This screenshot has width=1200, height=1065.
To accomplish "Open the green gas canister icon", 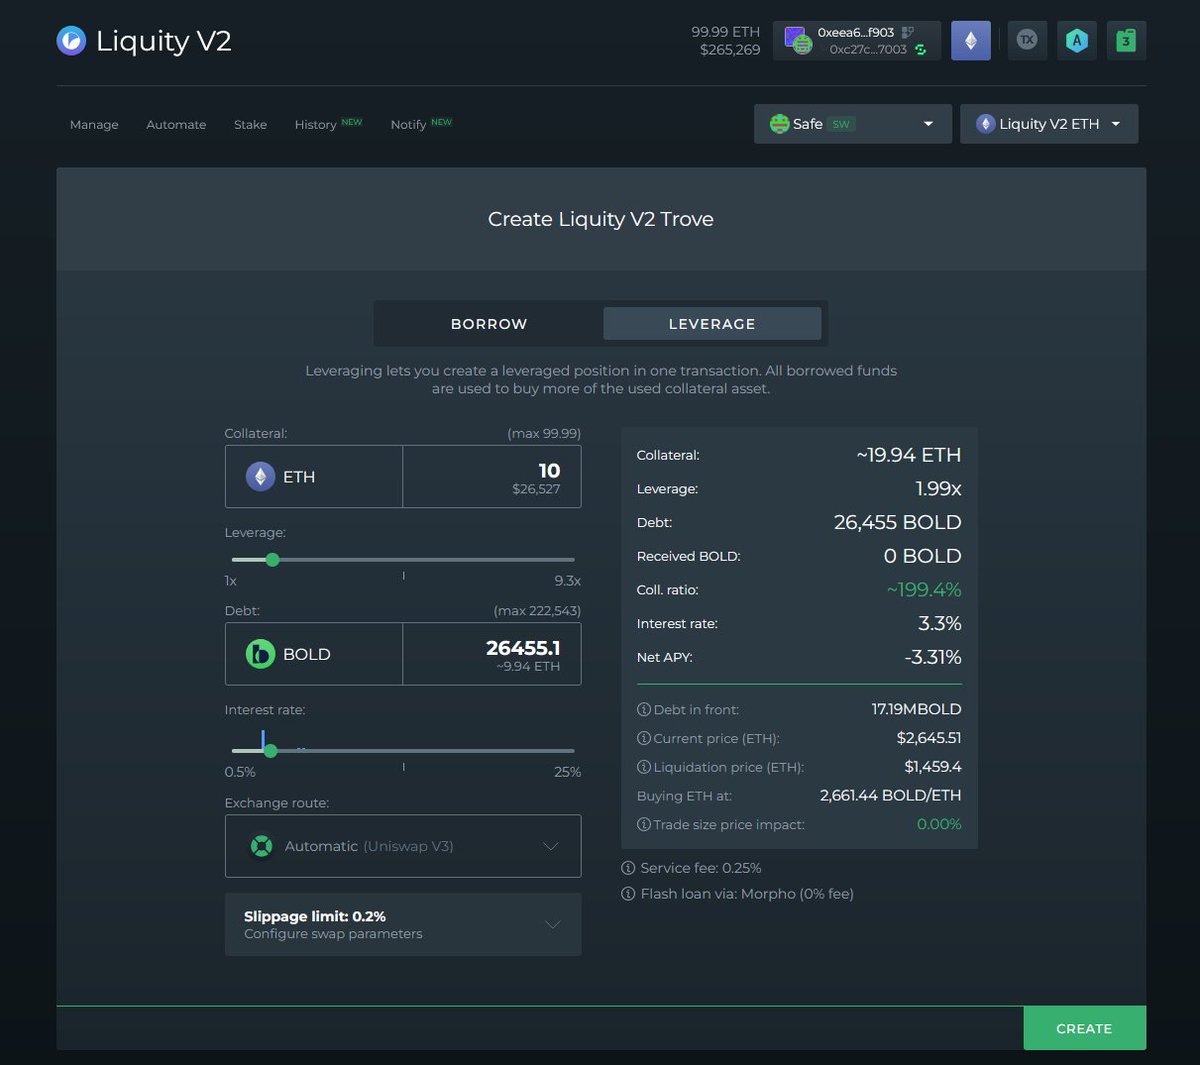I will point(1126,41).
